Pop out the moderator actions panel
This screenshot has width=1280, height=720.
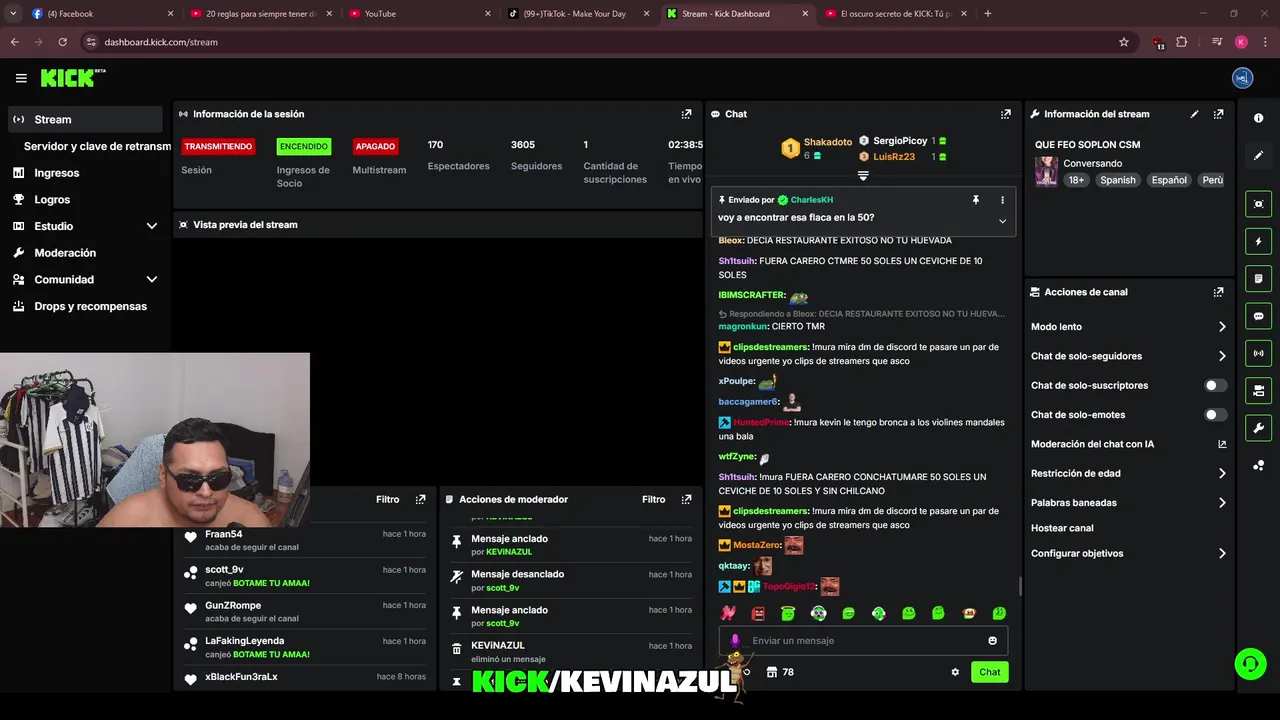[686, 499]
